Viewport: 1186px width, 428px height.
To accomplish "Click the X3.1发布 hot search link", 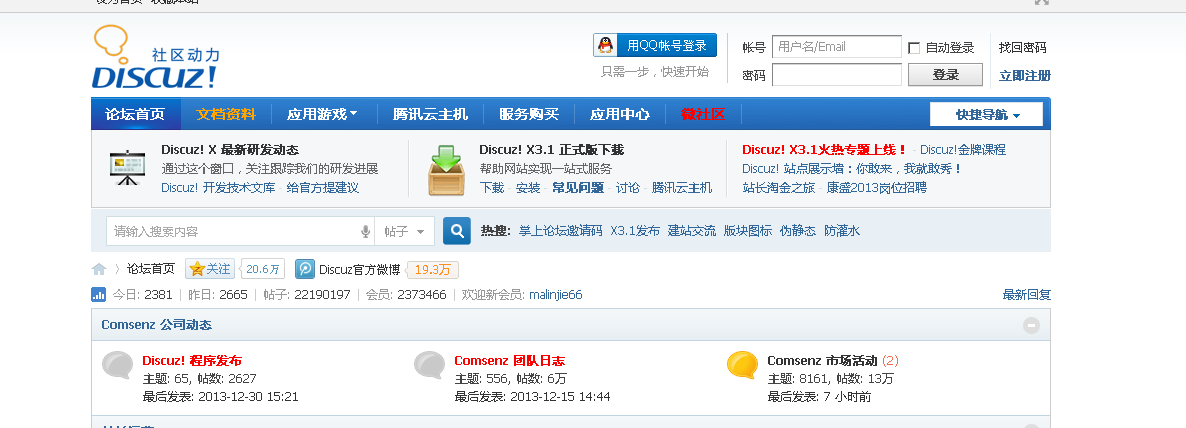I will click(635, 231).
